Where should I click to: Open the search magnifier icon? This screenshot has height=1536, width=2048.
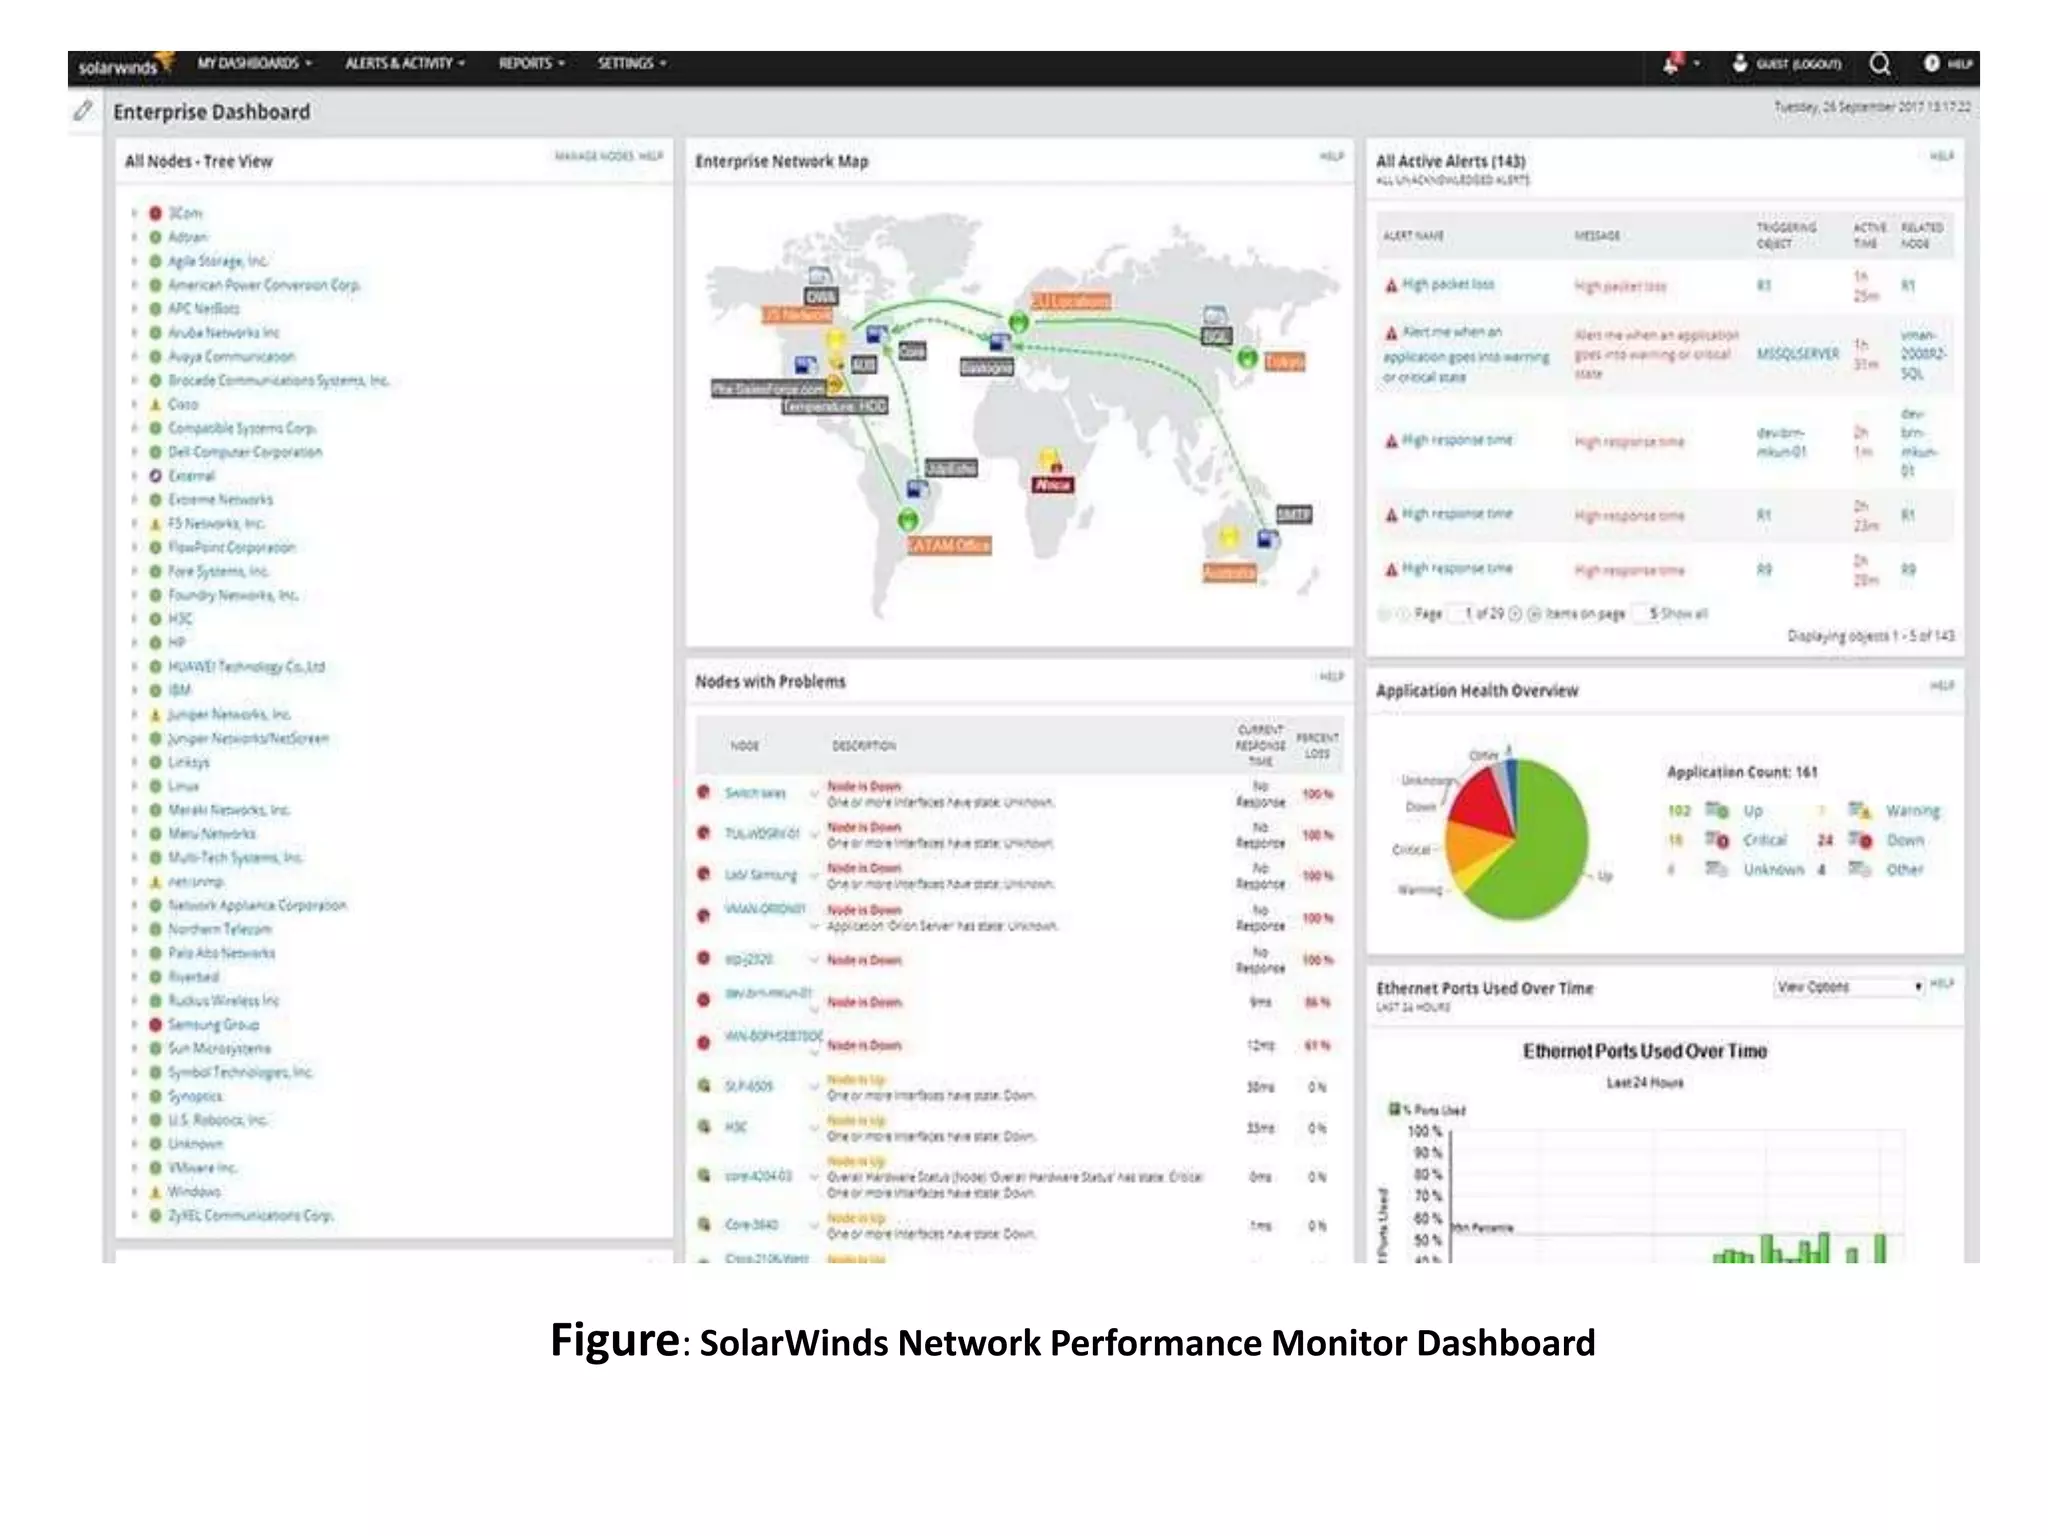(x=1880, y=64)
